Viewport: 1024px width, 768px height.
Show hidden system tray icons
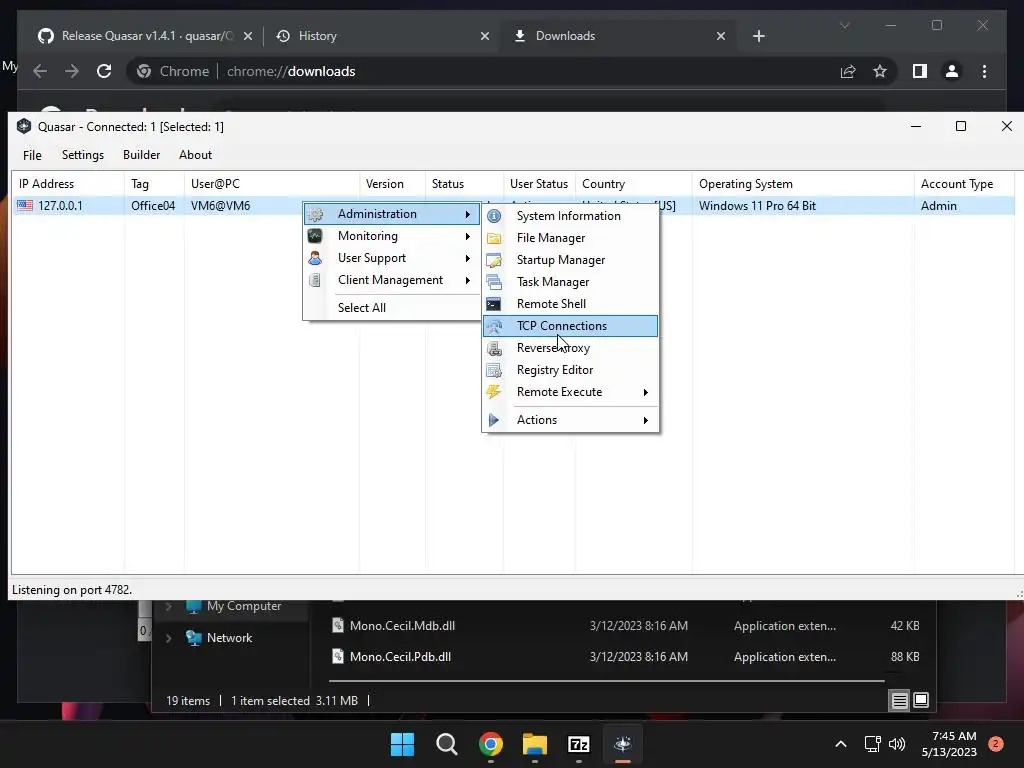tap(841, 744)
